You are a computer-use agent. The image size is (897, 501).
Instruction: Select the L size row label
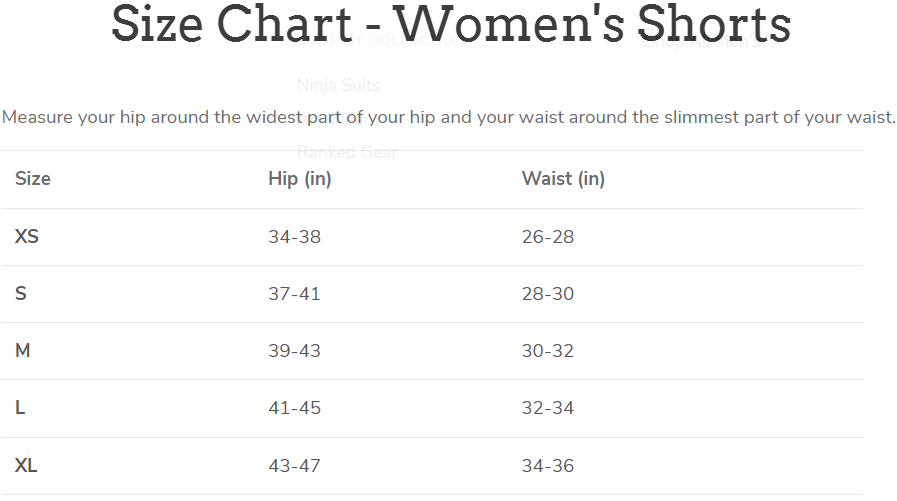[21, 408]
